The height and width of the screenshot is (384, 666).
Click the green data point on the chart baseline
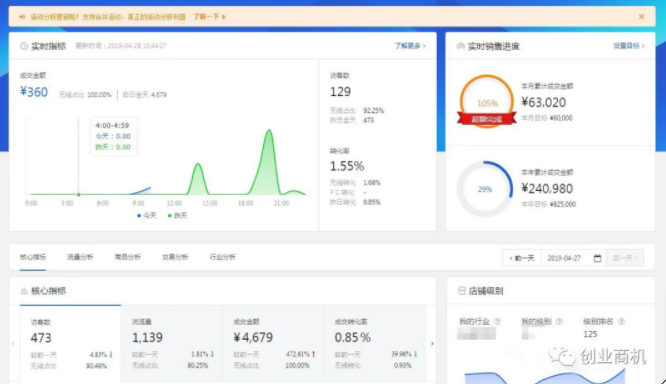(79, 195)
